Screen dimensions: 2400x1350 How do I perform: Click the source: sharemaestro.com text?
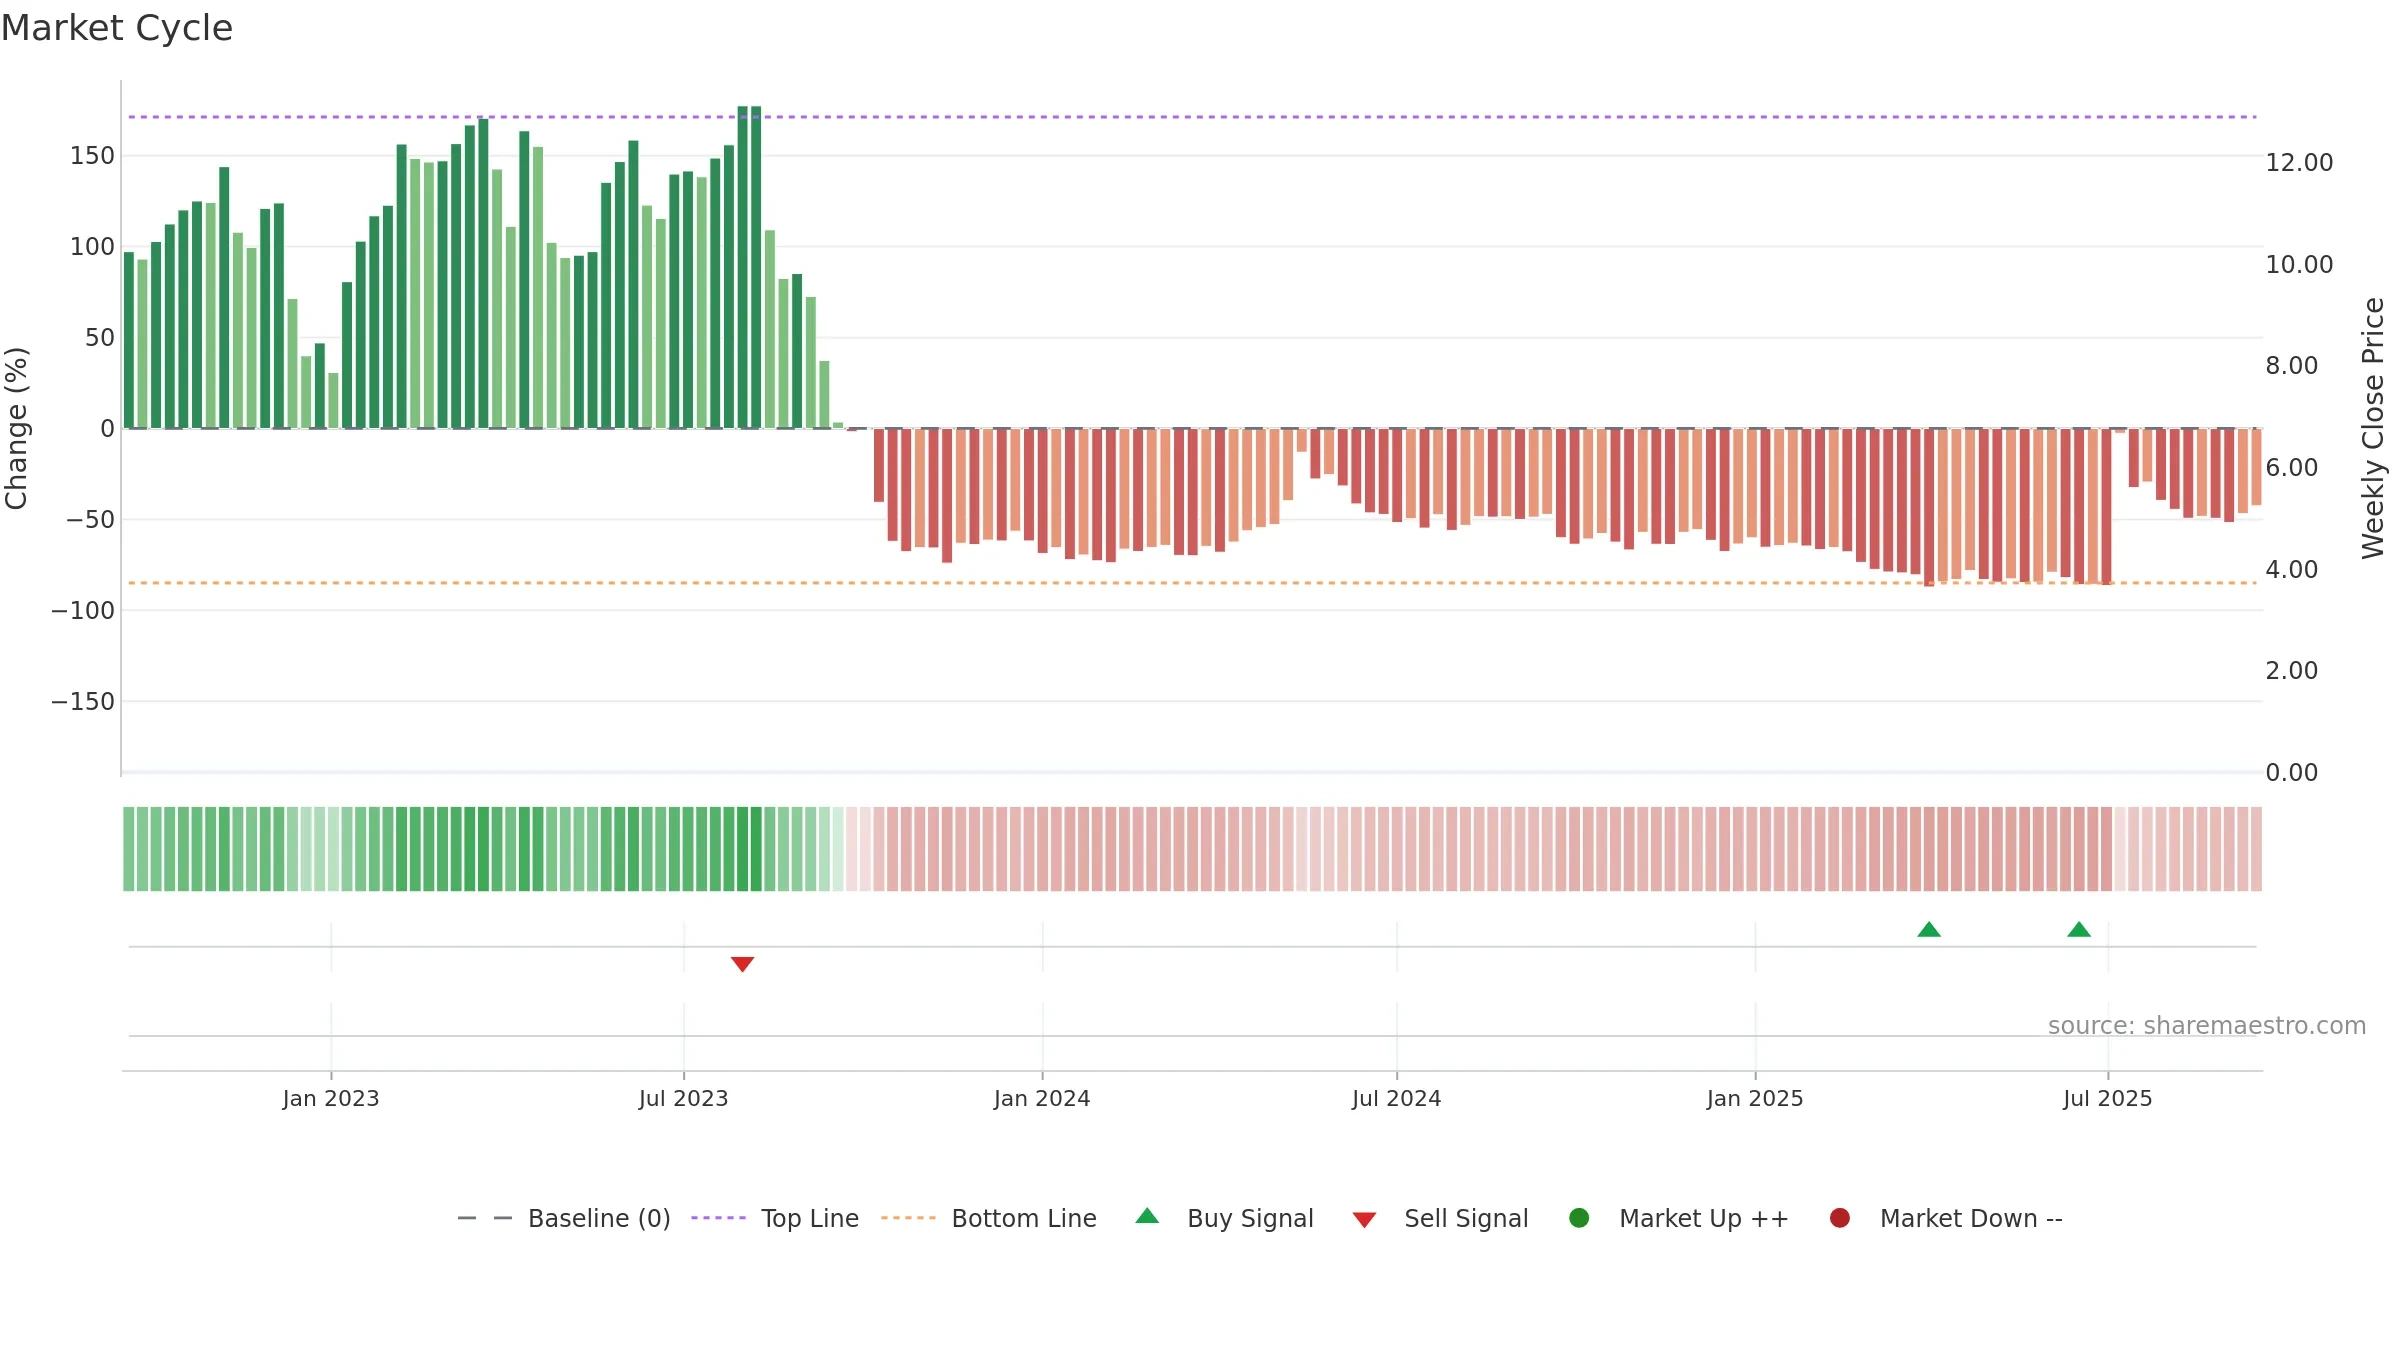coord(2207,1025)
